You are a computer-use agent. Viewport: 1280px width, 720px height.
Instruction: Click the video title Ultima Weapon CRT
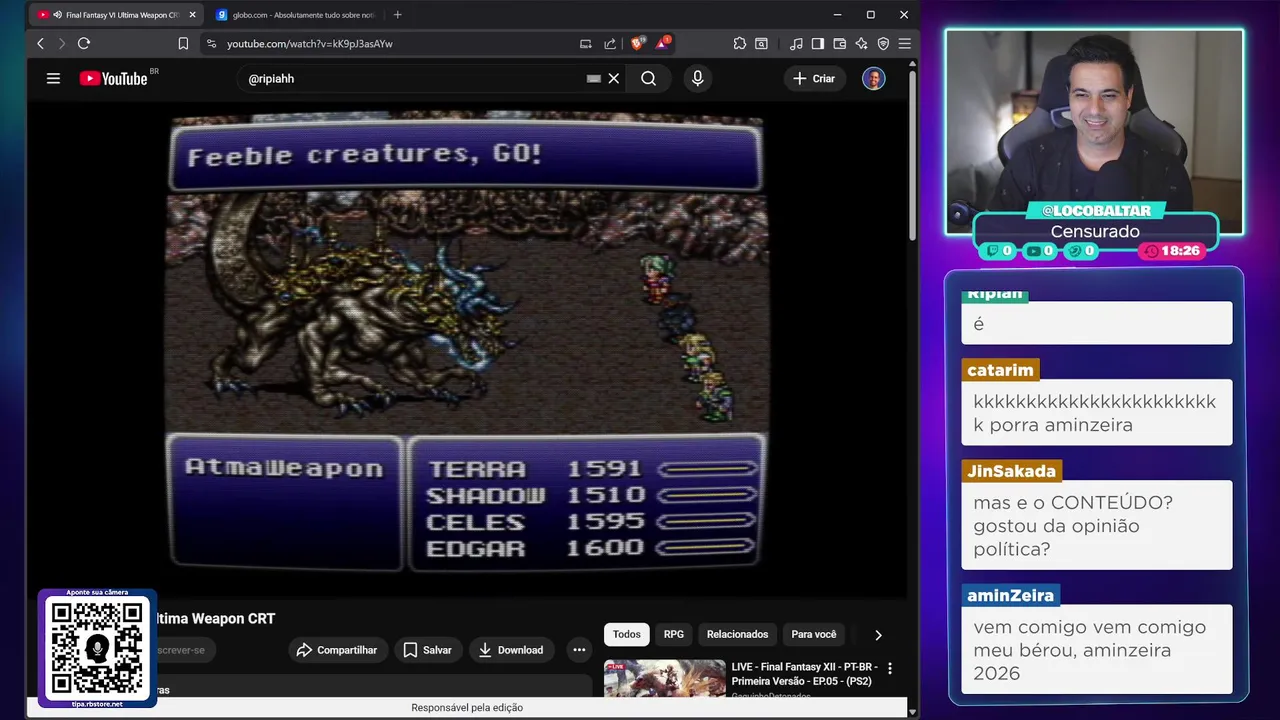coord(214,619)
